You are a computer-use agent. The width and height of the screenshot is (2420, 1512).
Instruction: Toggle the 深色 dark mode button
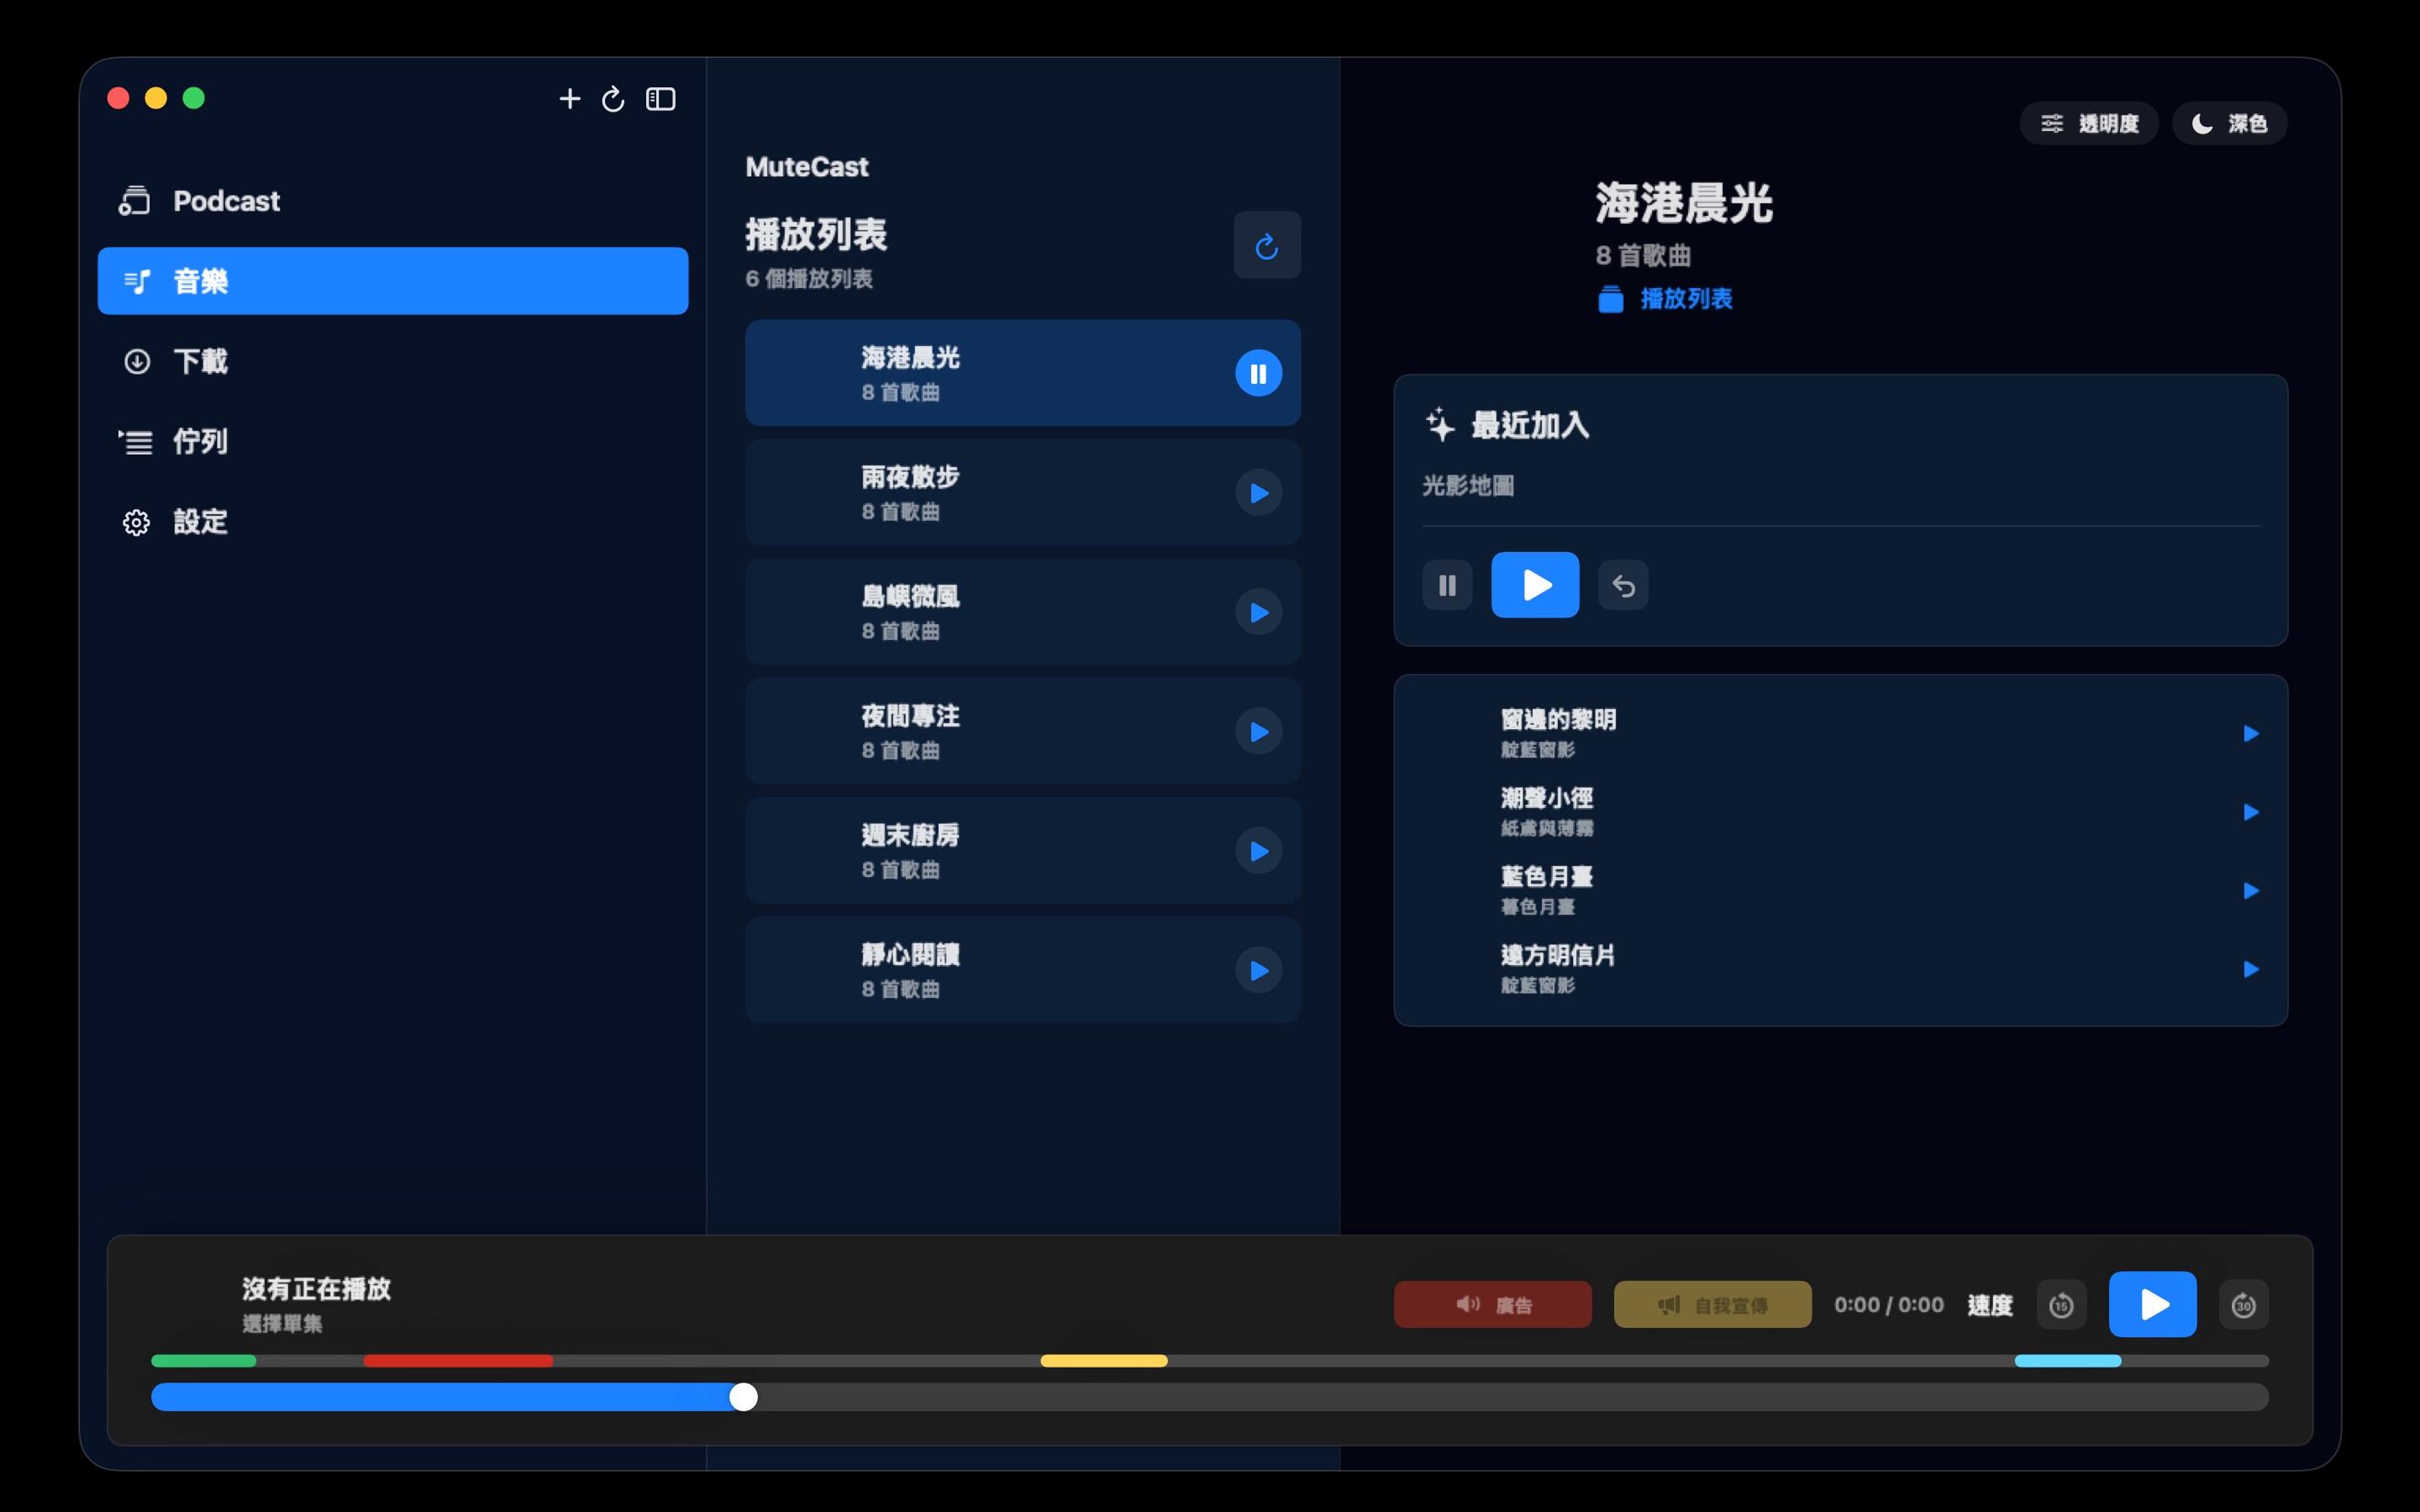coord(2229,123)
